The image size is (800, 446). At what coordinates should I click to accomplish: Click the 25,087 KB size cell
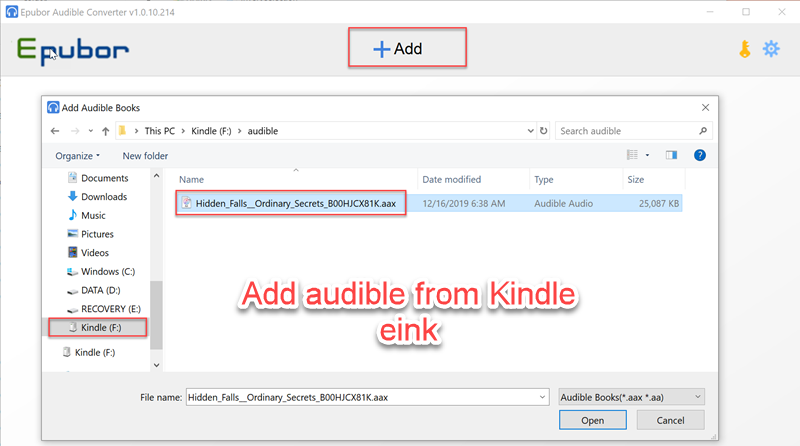pos(659,204)
